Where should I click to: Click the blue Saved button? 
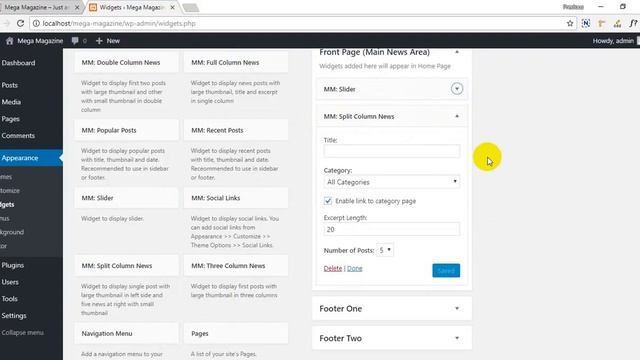click(446, 270)
